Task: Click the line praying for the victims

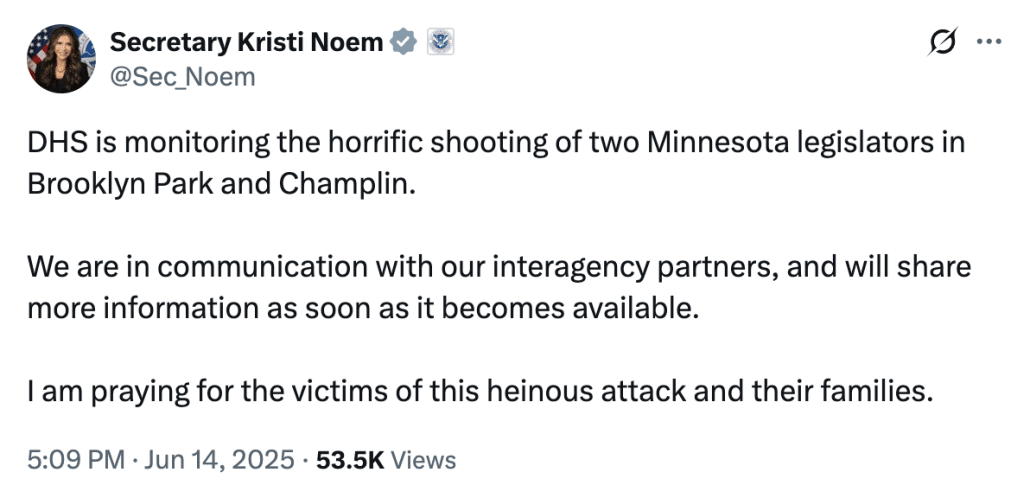Action: coord(480,392)
